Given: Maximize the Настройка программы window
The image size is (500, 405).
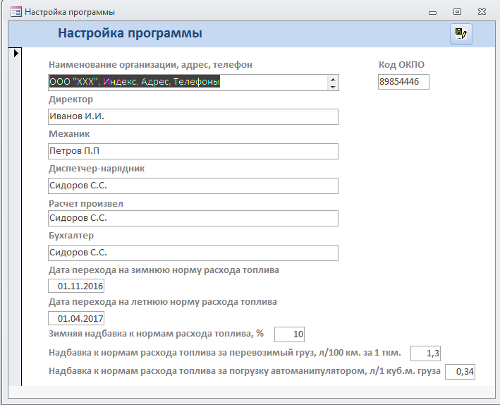Looking at the screenshot, I should point(457,12).
